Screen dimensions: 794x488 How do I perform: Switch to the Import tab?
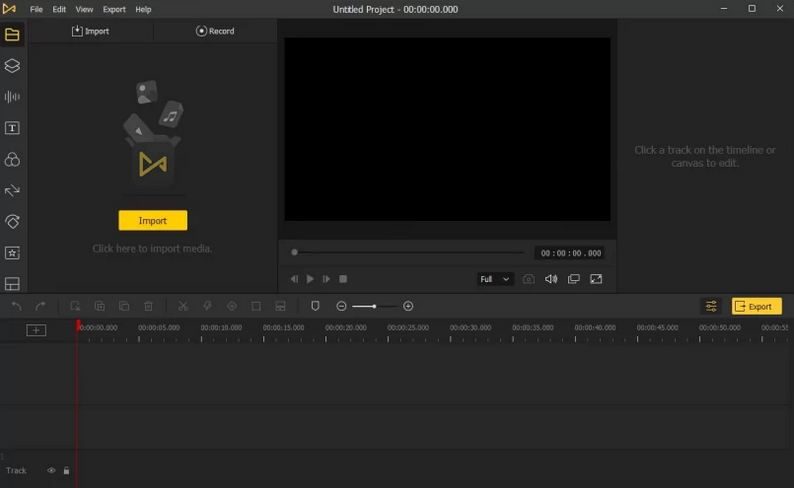click(x=90, y=31)
